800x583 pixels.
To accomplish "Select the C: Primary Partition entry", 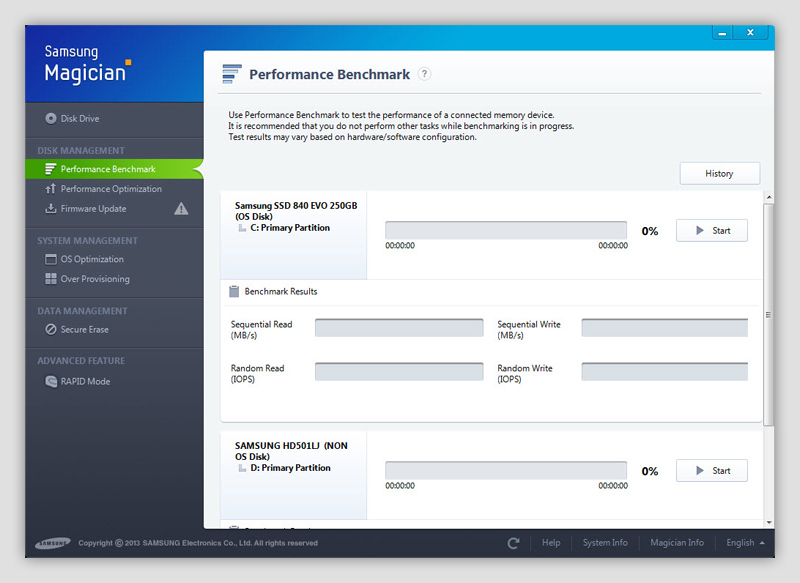I will [x=290, y=228].
